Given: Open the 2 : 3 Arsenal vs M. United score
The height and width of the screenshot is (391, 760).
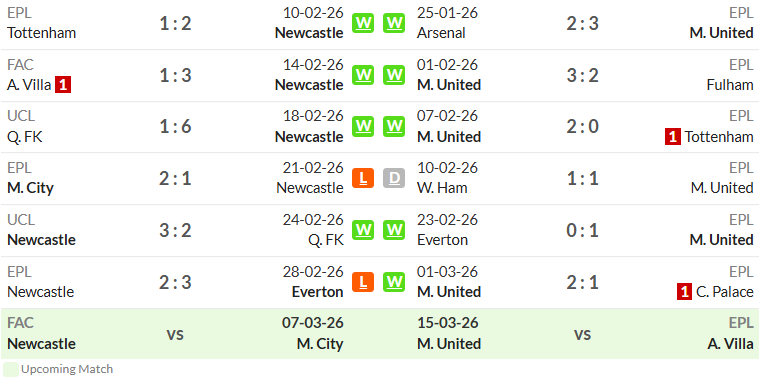Looking at the screenshot, I should click(583, 23).
